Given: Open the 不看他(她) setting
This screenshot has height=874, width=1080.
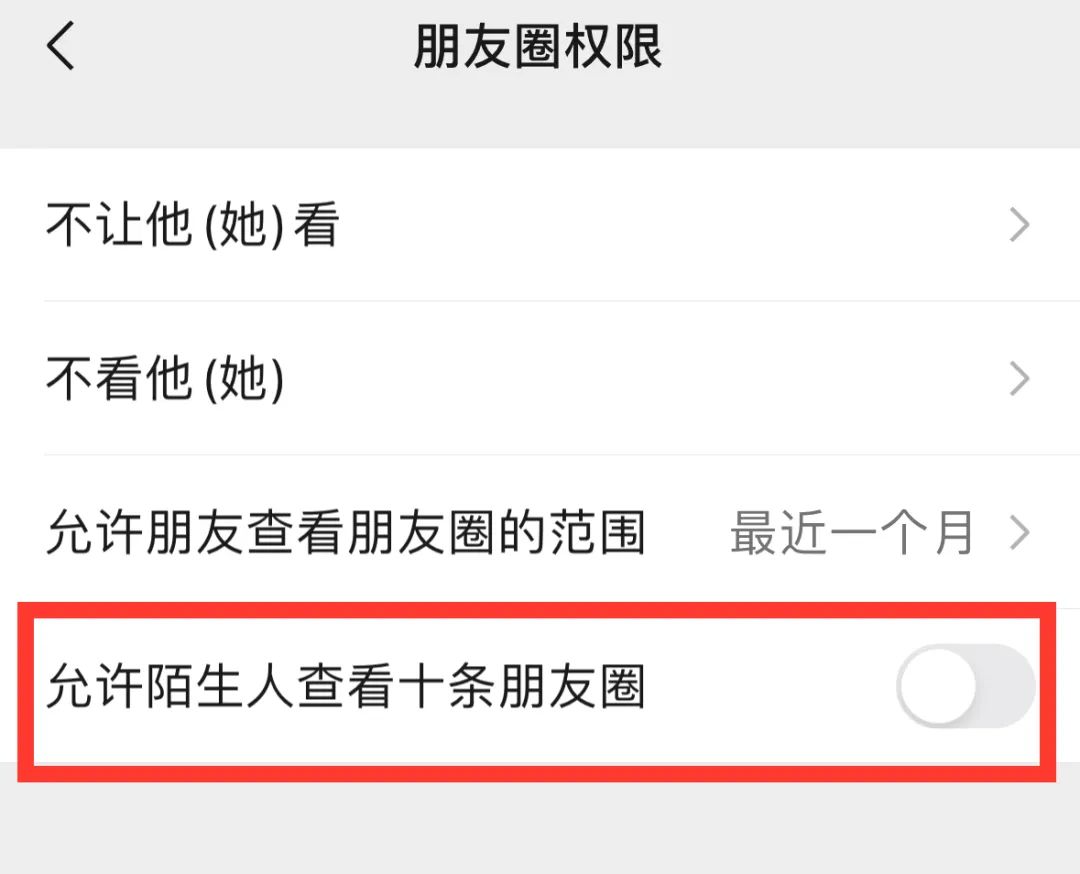Looking at the screenshot, I should pos(540,380).
